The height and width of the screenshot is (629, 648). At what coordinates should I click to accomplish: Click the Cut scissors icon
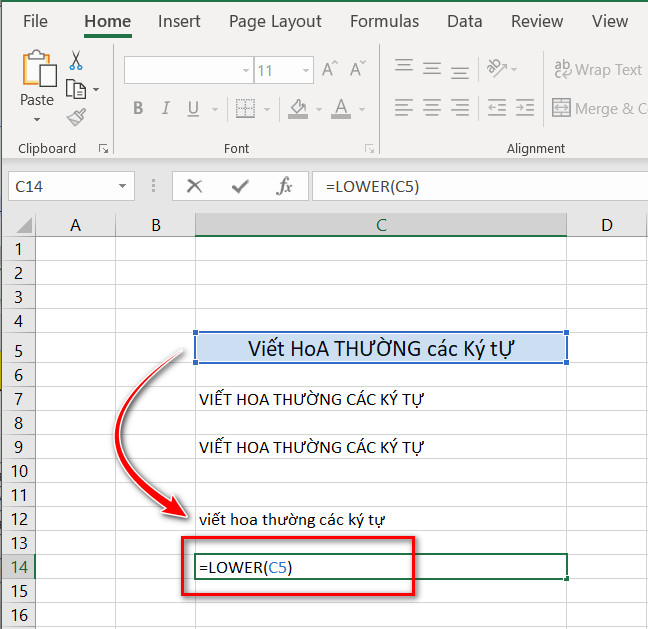[x=76, y=62]
